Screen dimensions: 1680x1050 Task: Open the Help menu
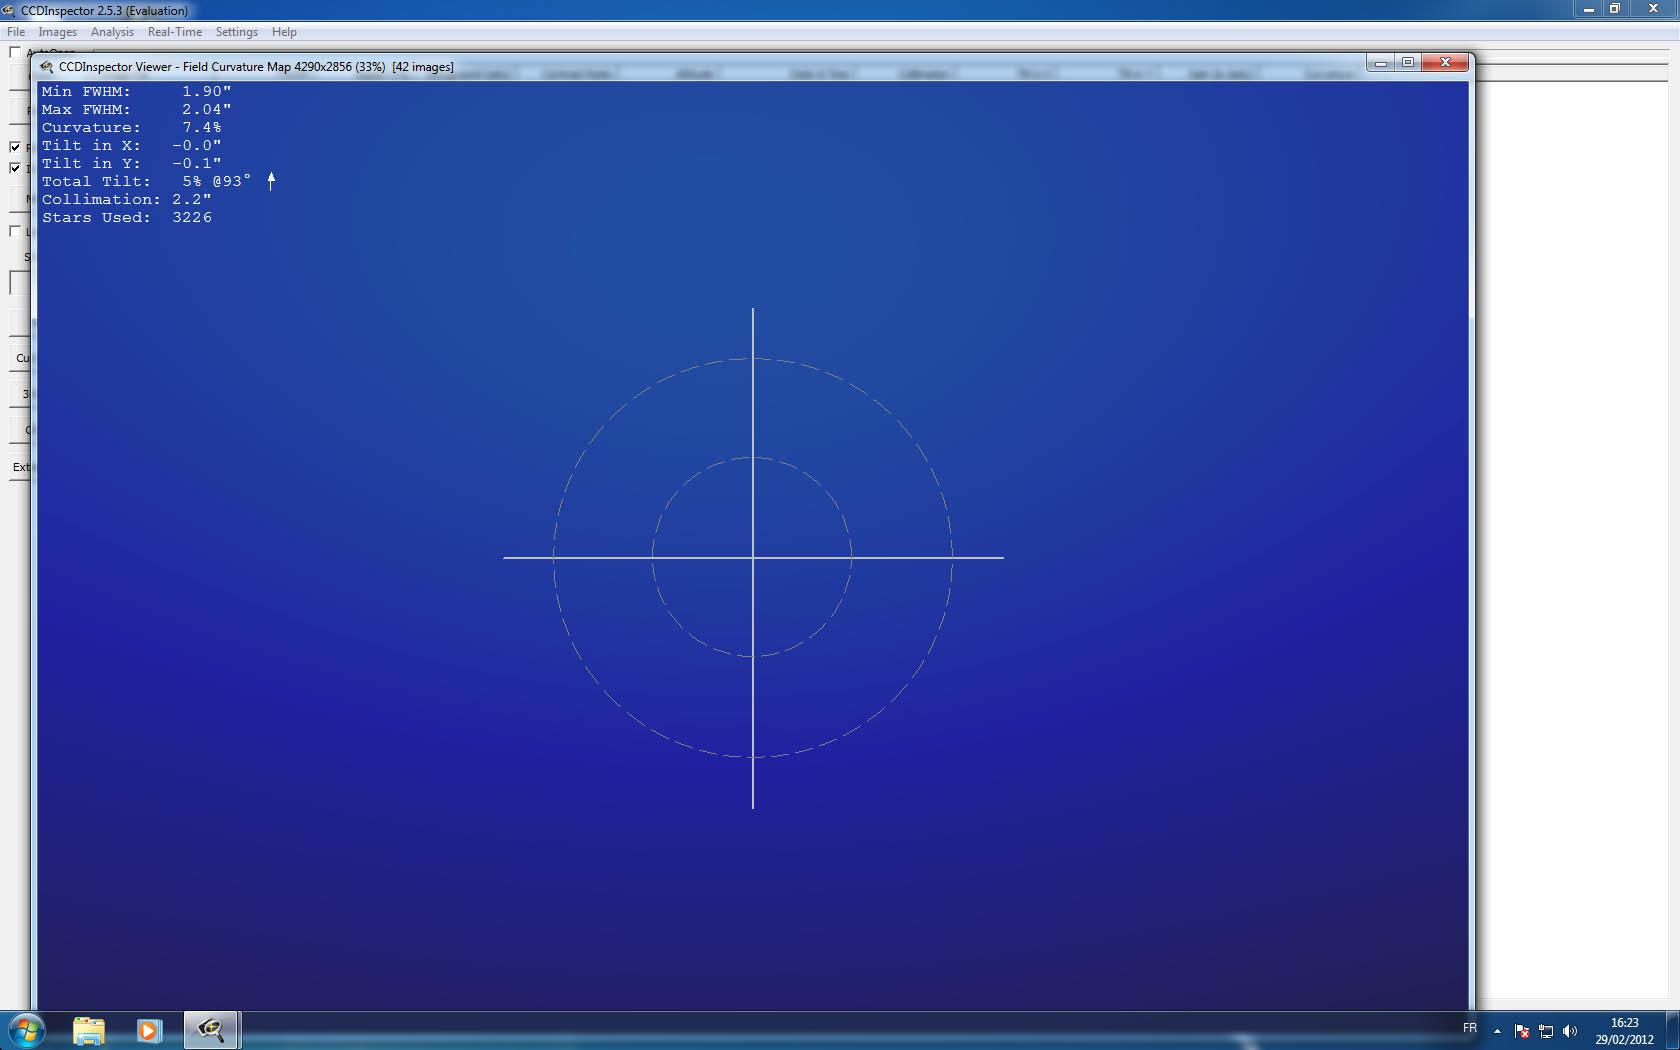pyautogui.click(x=284, y=32)
